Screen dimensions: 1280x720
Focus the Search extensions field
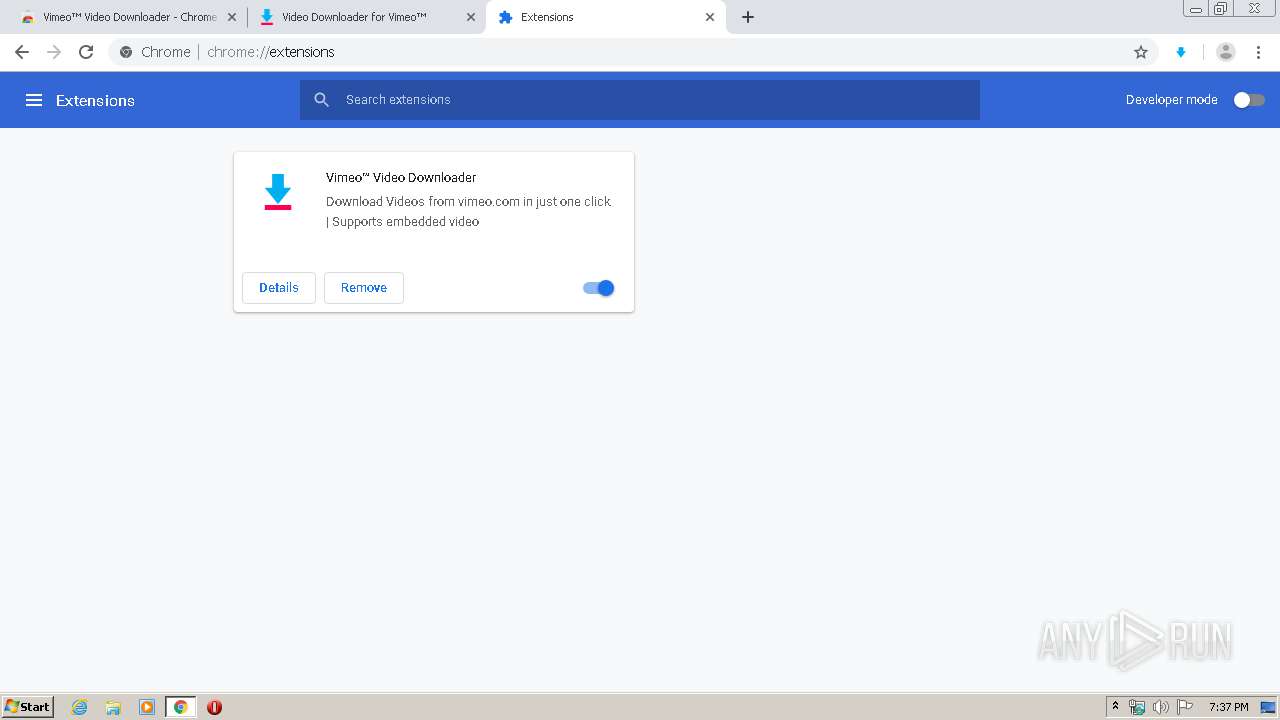[x=640, y=100]
